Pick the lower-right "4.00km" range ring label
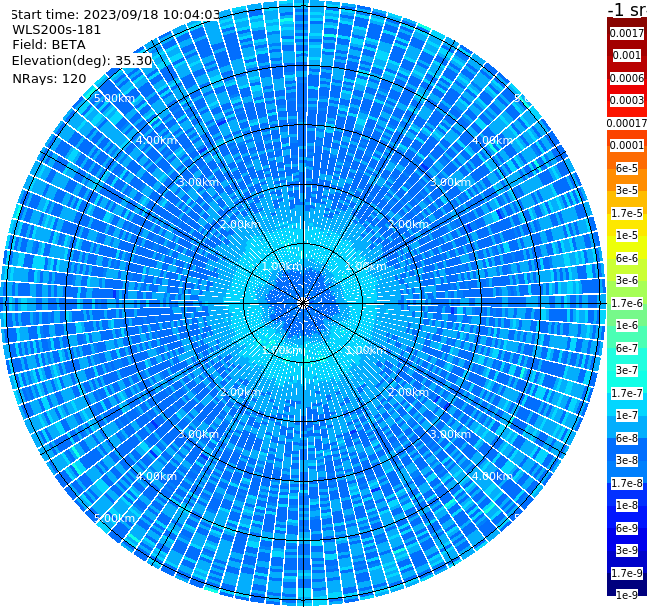 pyautogui.click(x=492, y=476)
